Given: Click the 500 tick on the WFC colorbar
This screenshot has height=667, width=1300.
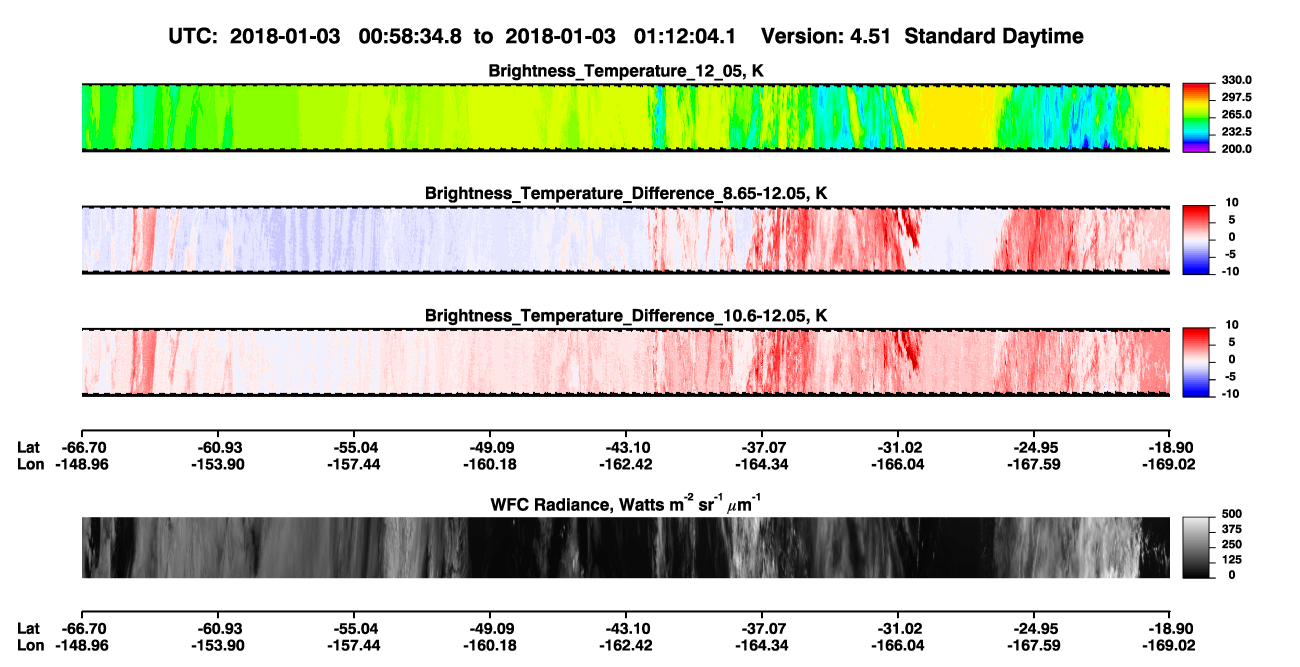Looking at the screenshot, I should [1231, 512].
